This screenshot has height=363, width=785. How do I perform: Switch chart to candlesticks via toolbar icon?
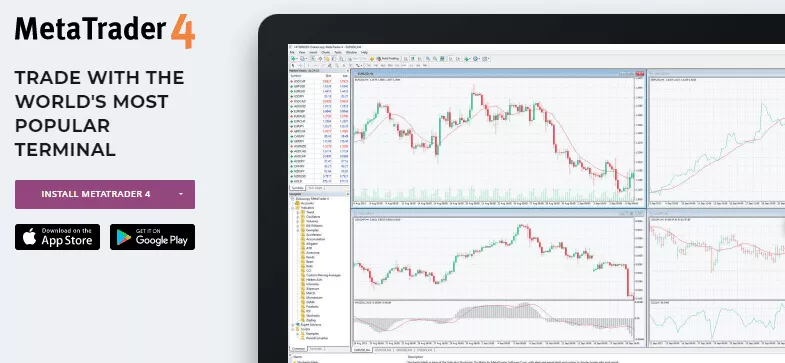click(413, 59)
